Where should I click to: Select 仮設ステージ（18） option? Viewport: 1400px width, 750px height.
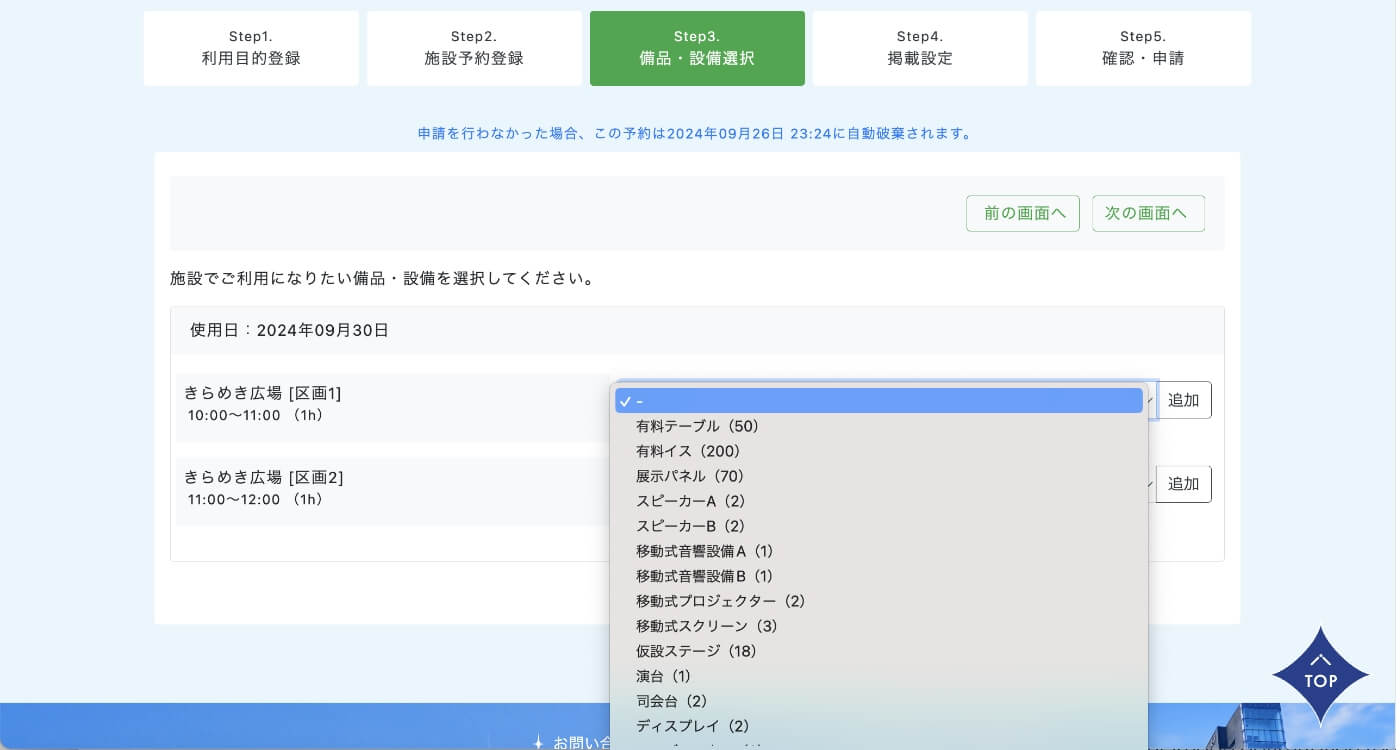tap(697, 651)
